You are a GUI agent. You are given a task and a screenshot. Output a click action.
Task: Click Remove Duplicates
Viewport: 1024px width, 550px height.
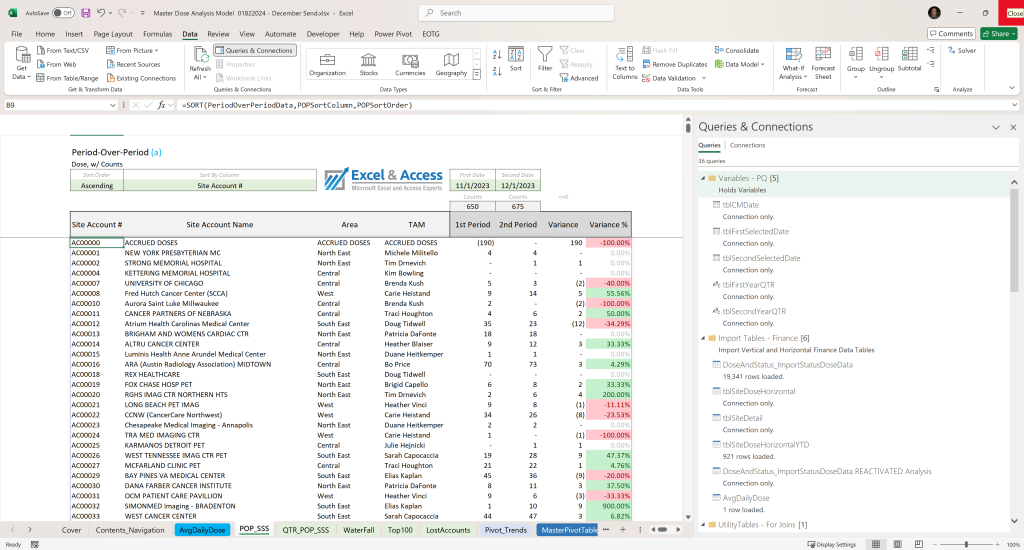675,64
